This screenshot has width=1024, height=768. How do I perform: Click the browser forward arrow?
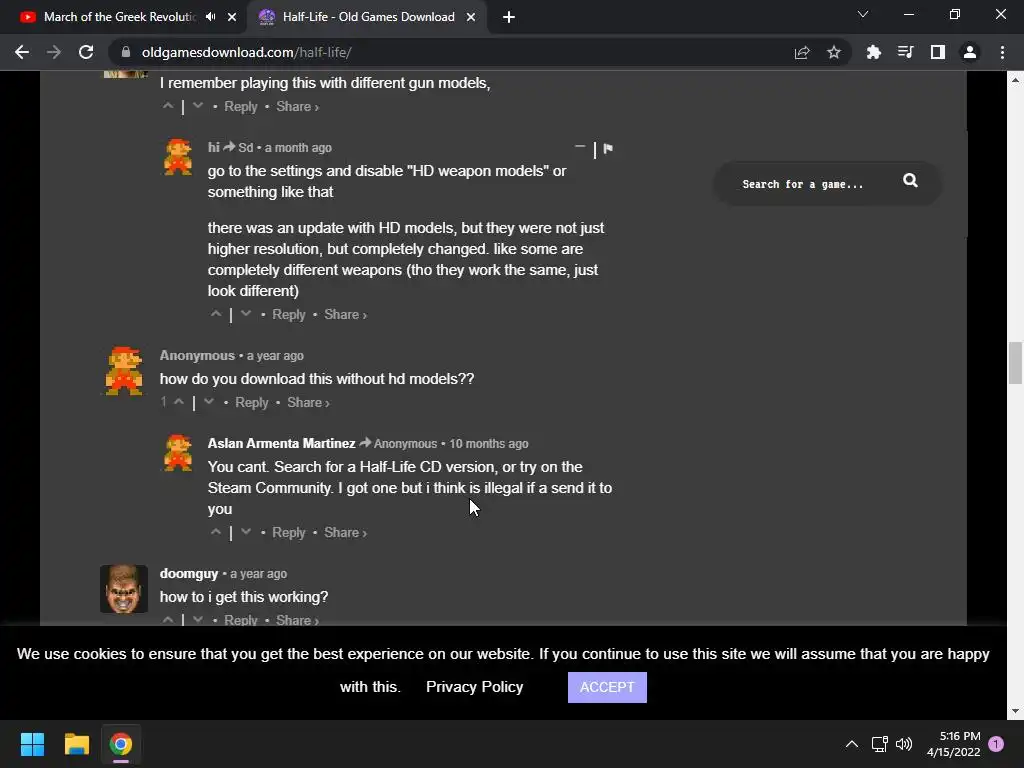point(54,52)
